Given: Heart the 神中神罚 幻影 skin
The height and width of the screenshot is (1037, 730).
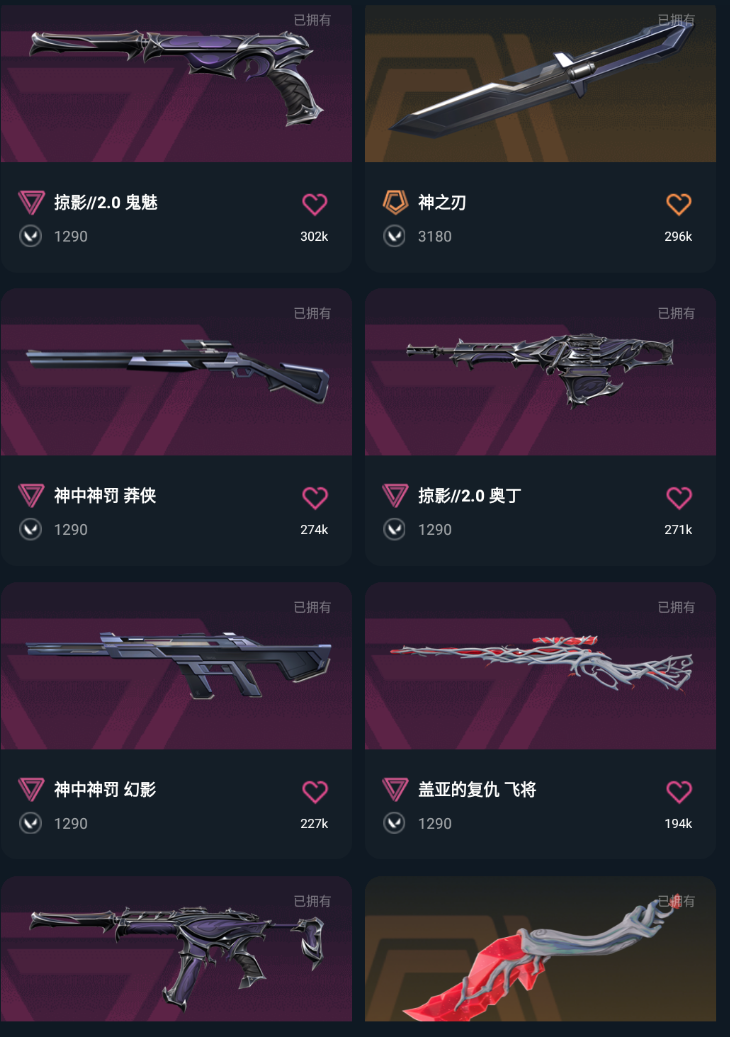Looking at the screenshot, I should 315,791.
